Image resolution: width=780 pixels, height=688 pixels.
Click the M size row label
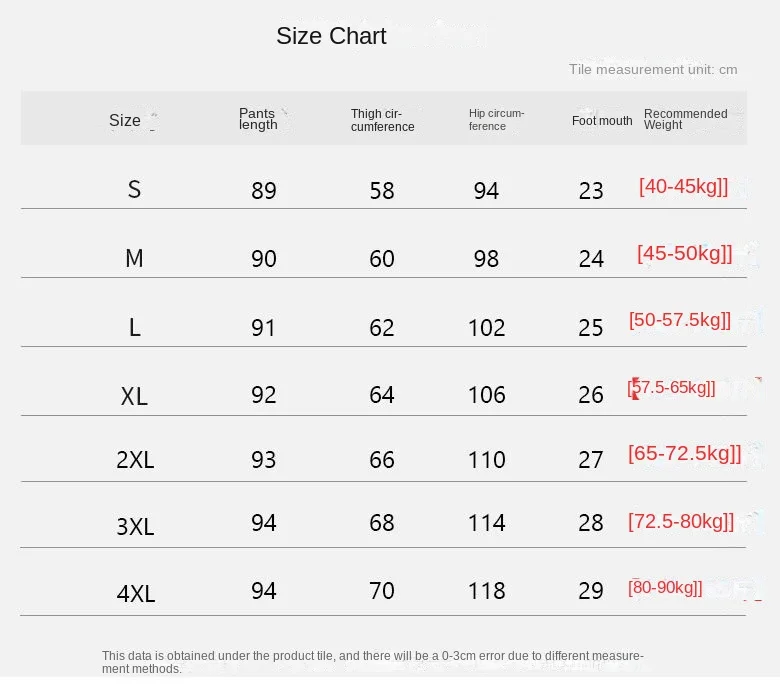(134, 258)
